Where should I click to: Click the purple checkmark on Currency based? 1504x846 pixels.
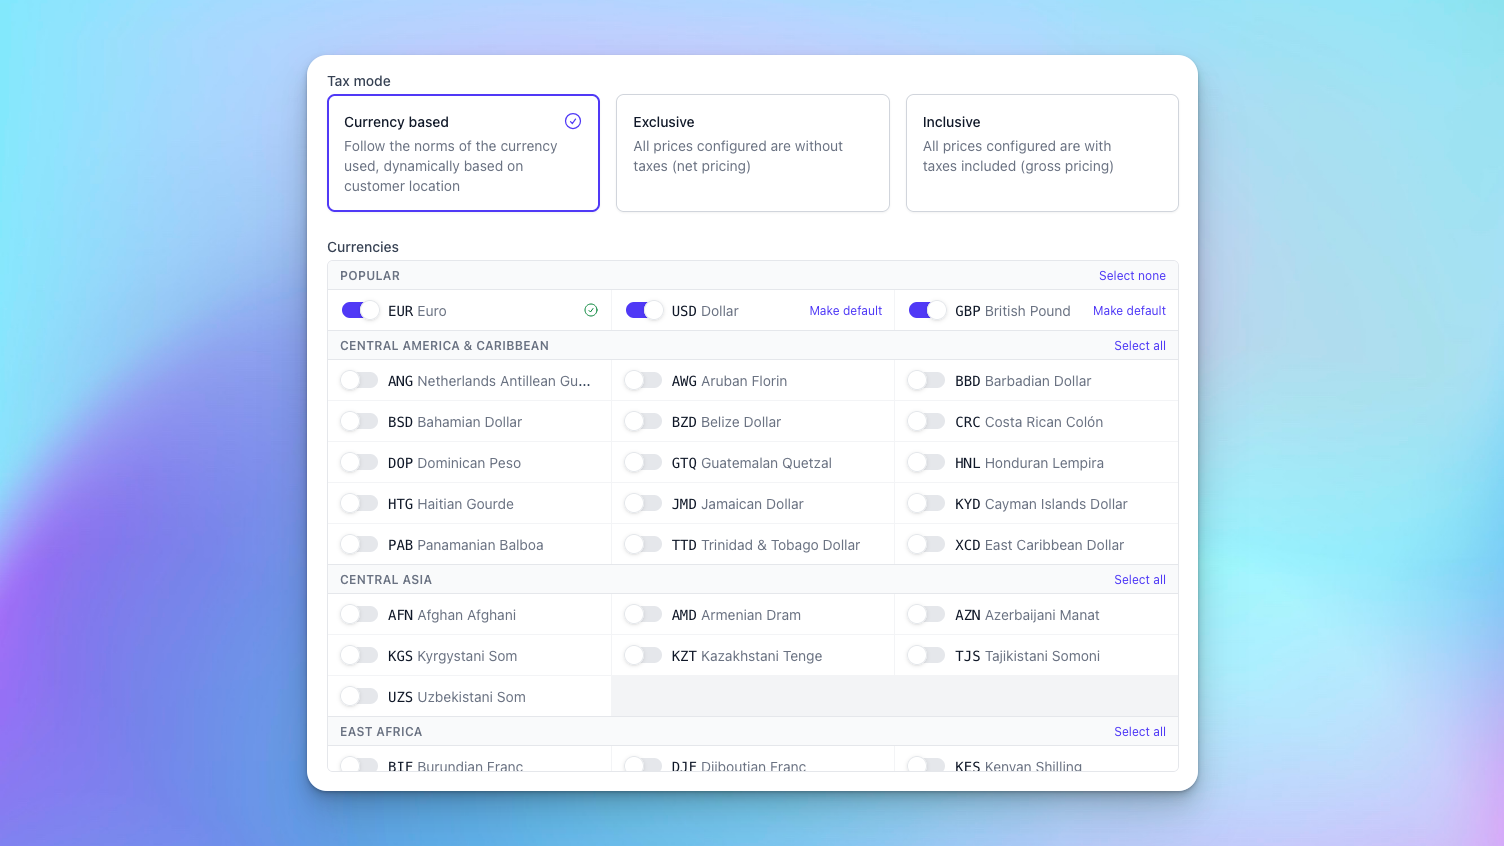coord(573,121)
